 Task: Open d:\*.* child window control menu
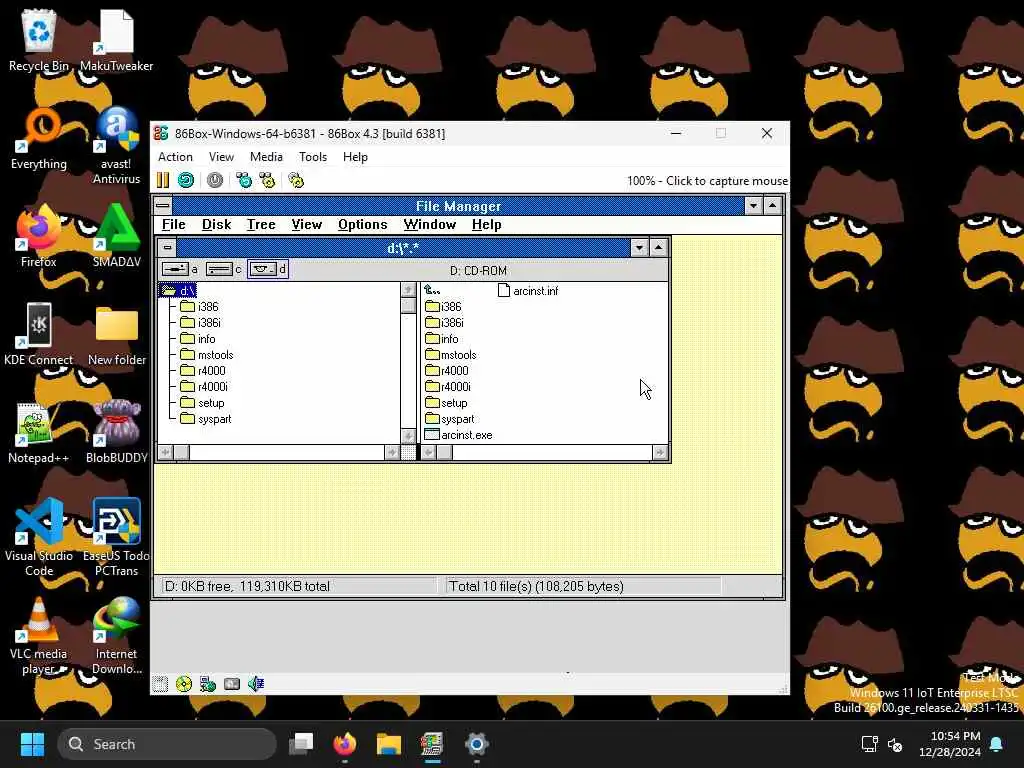coord(168,248)
